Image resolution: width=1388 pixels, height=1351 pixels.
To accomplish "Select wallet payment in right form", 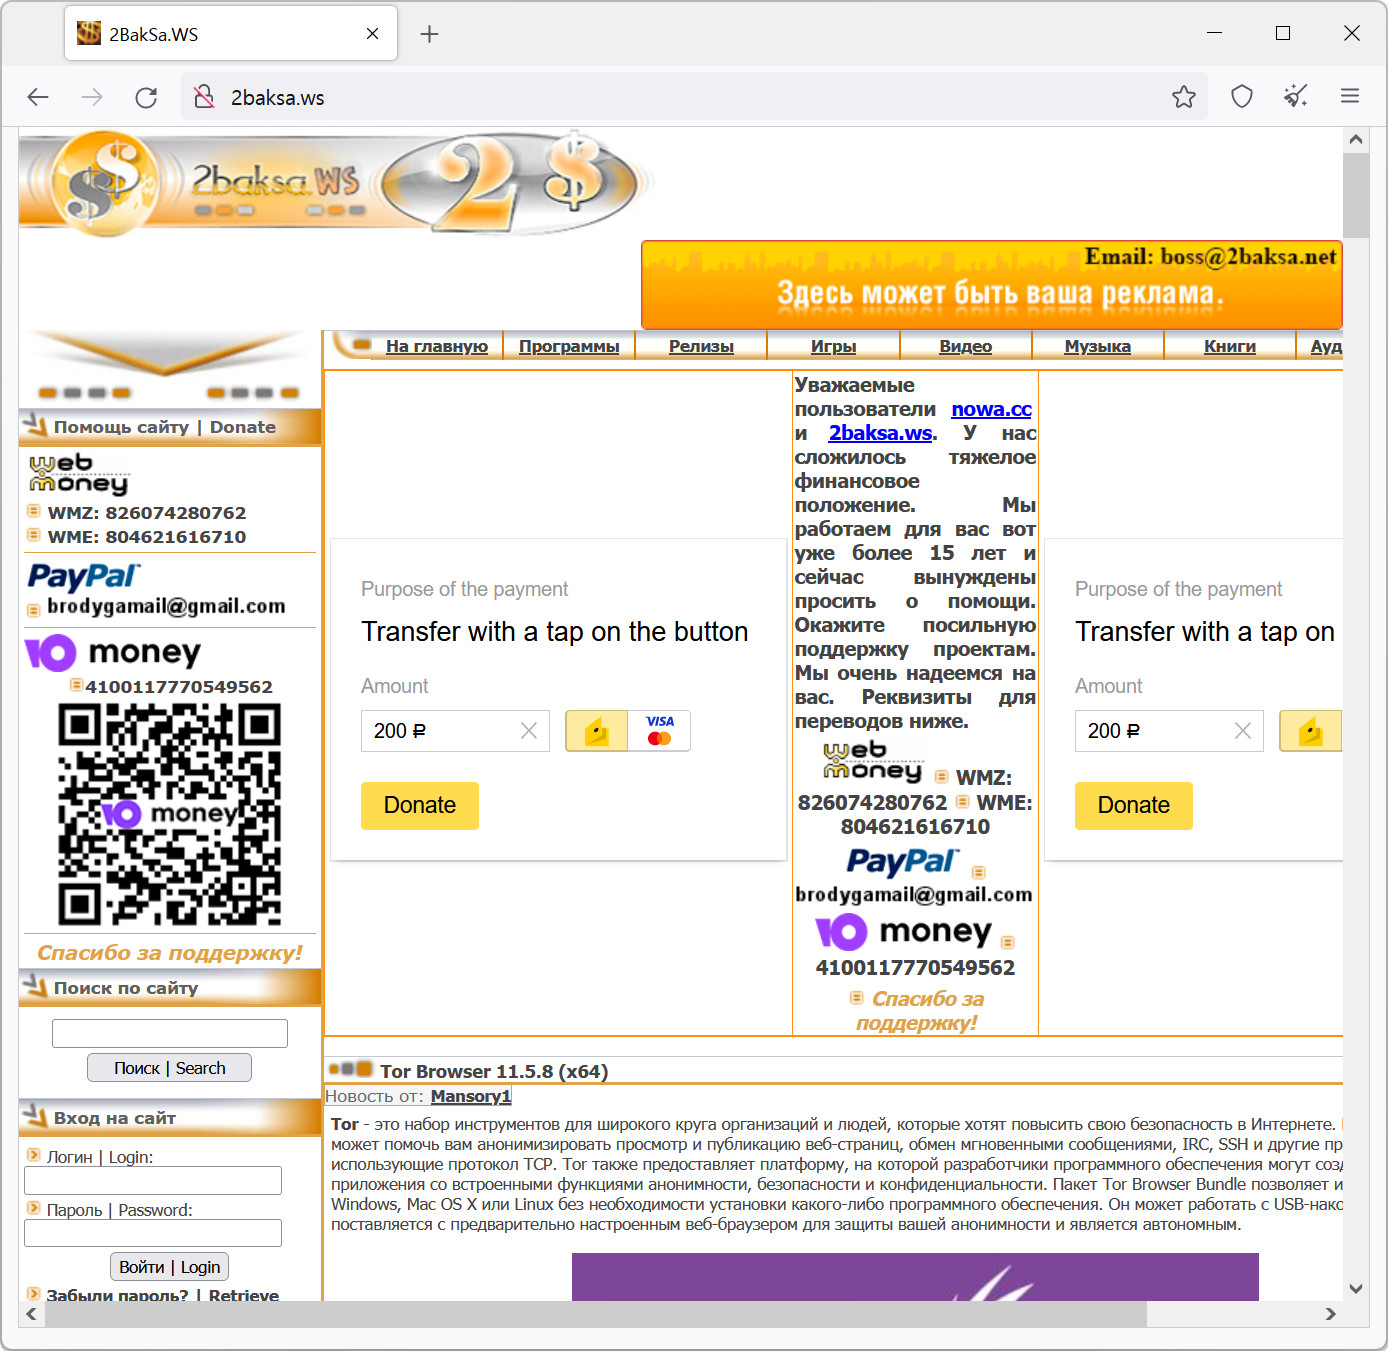I will 1311,731.
